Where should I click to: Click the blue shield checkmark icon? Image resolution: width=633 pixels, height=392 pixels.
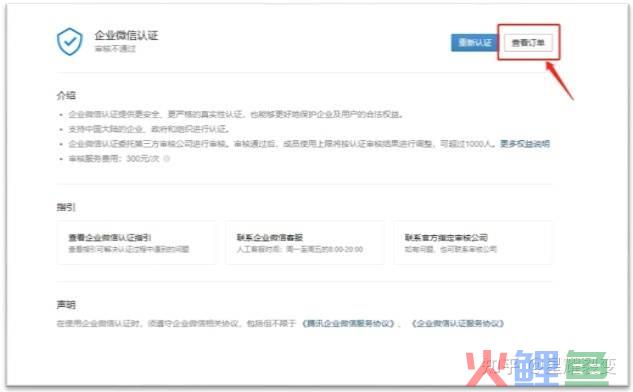(x=69, y=41)
